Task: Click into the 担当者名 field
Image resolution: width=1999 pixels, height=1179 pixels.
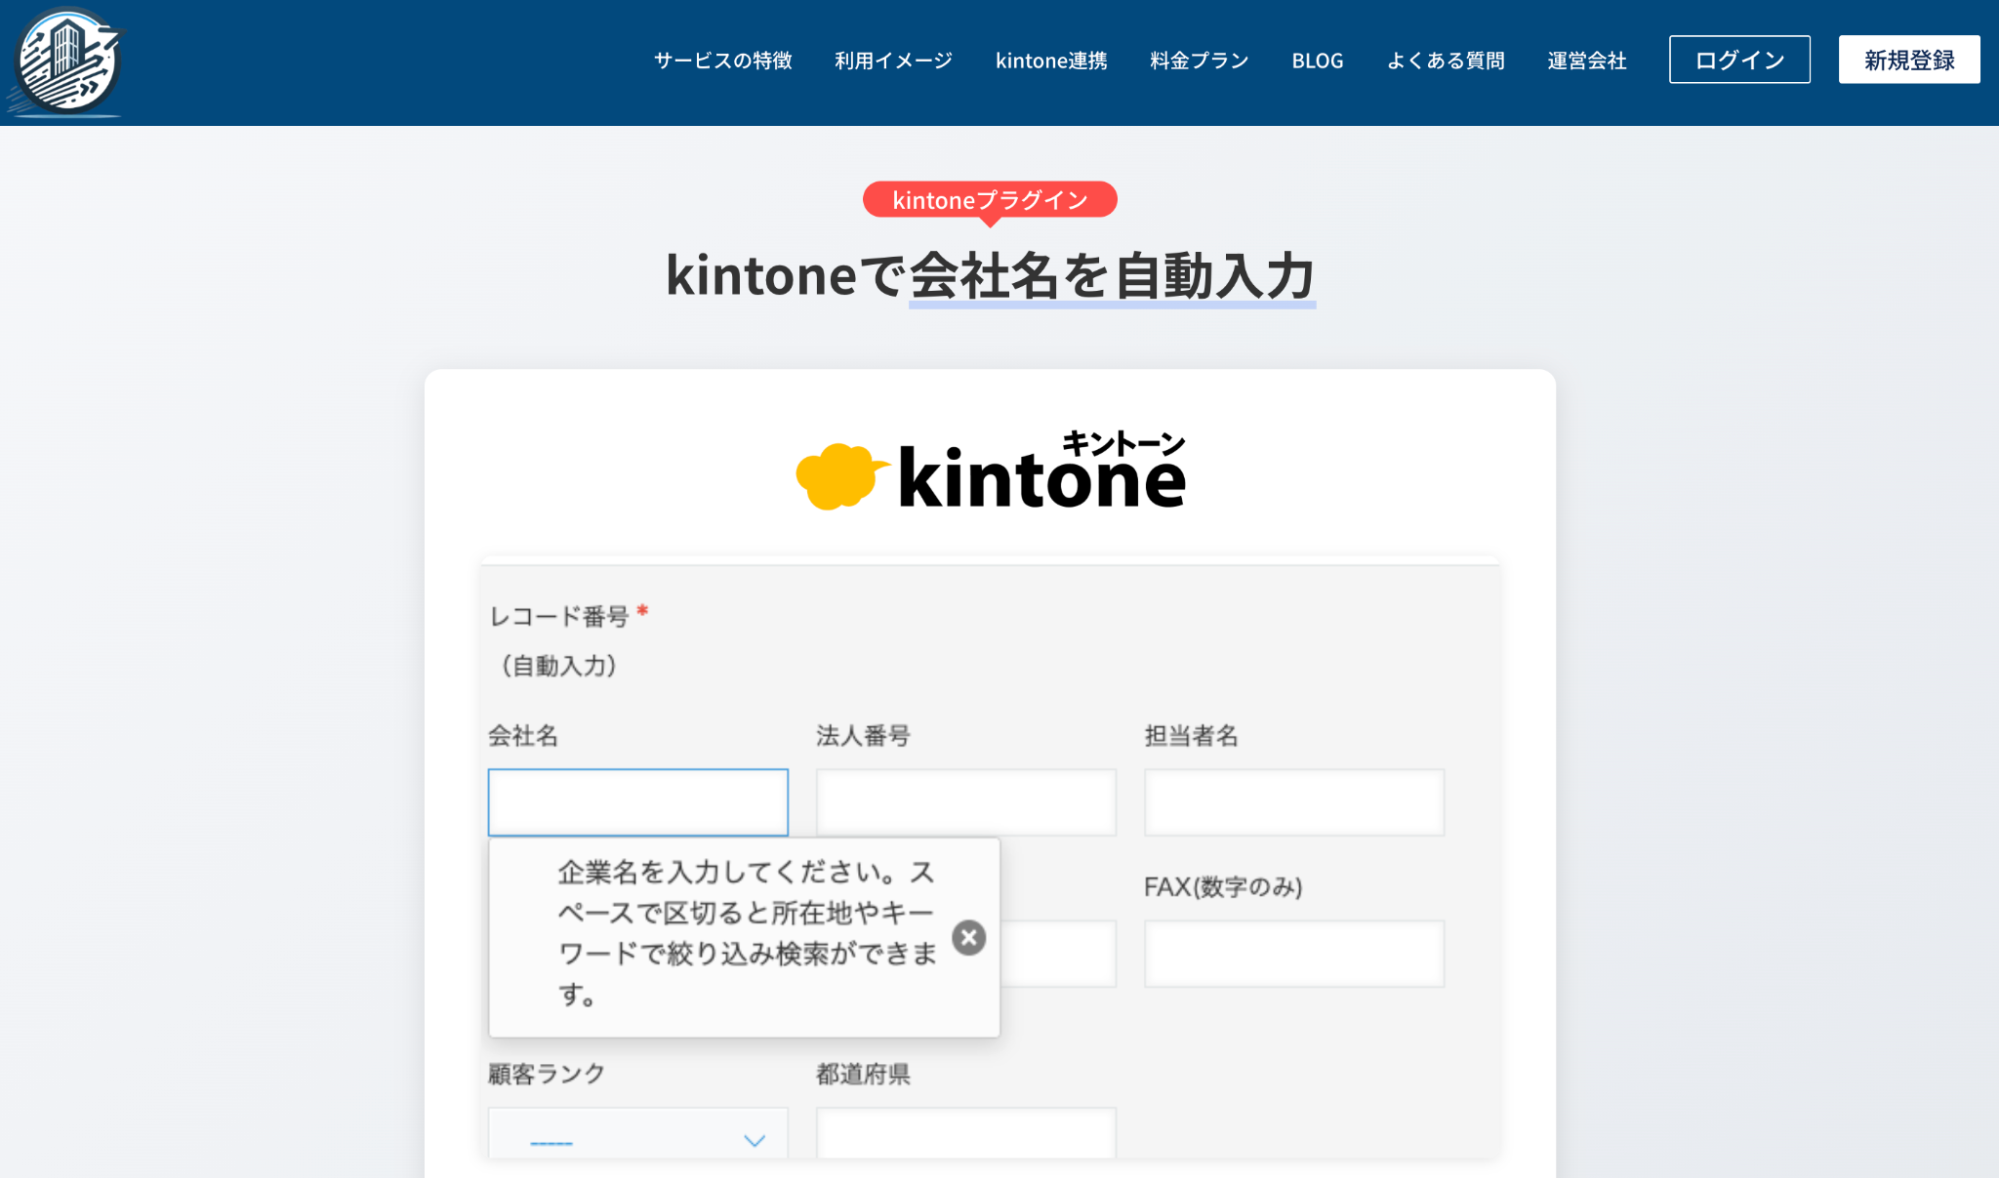Action: click(x=1294, y=802)
